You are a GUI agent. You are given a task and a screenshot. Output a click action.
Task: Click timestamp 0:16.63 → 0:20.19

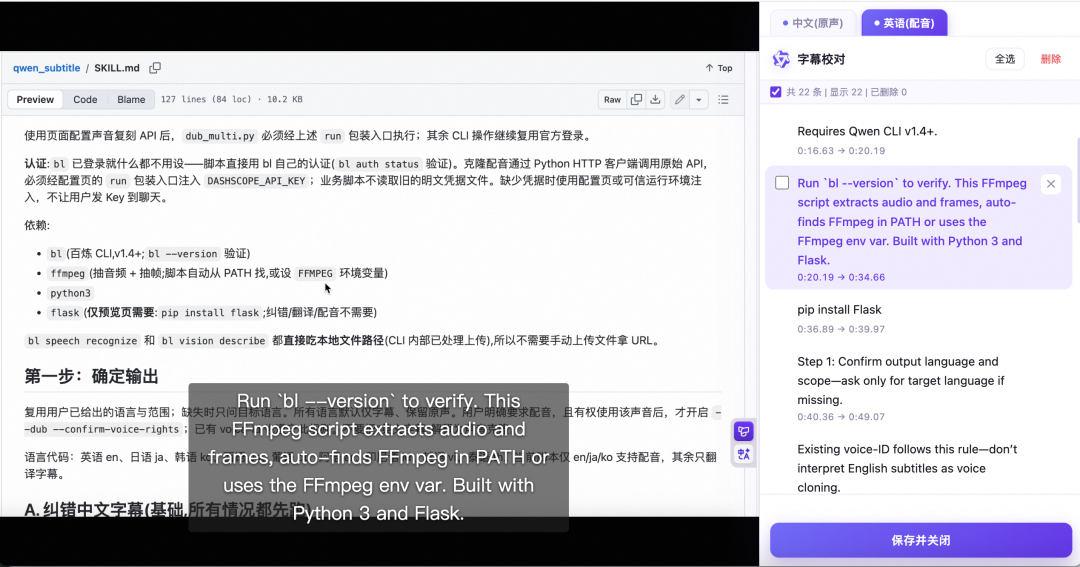coord(841,150)
